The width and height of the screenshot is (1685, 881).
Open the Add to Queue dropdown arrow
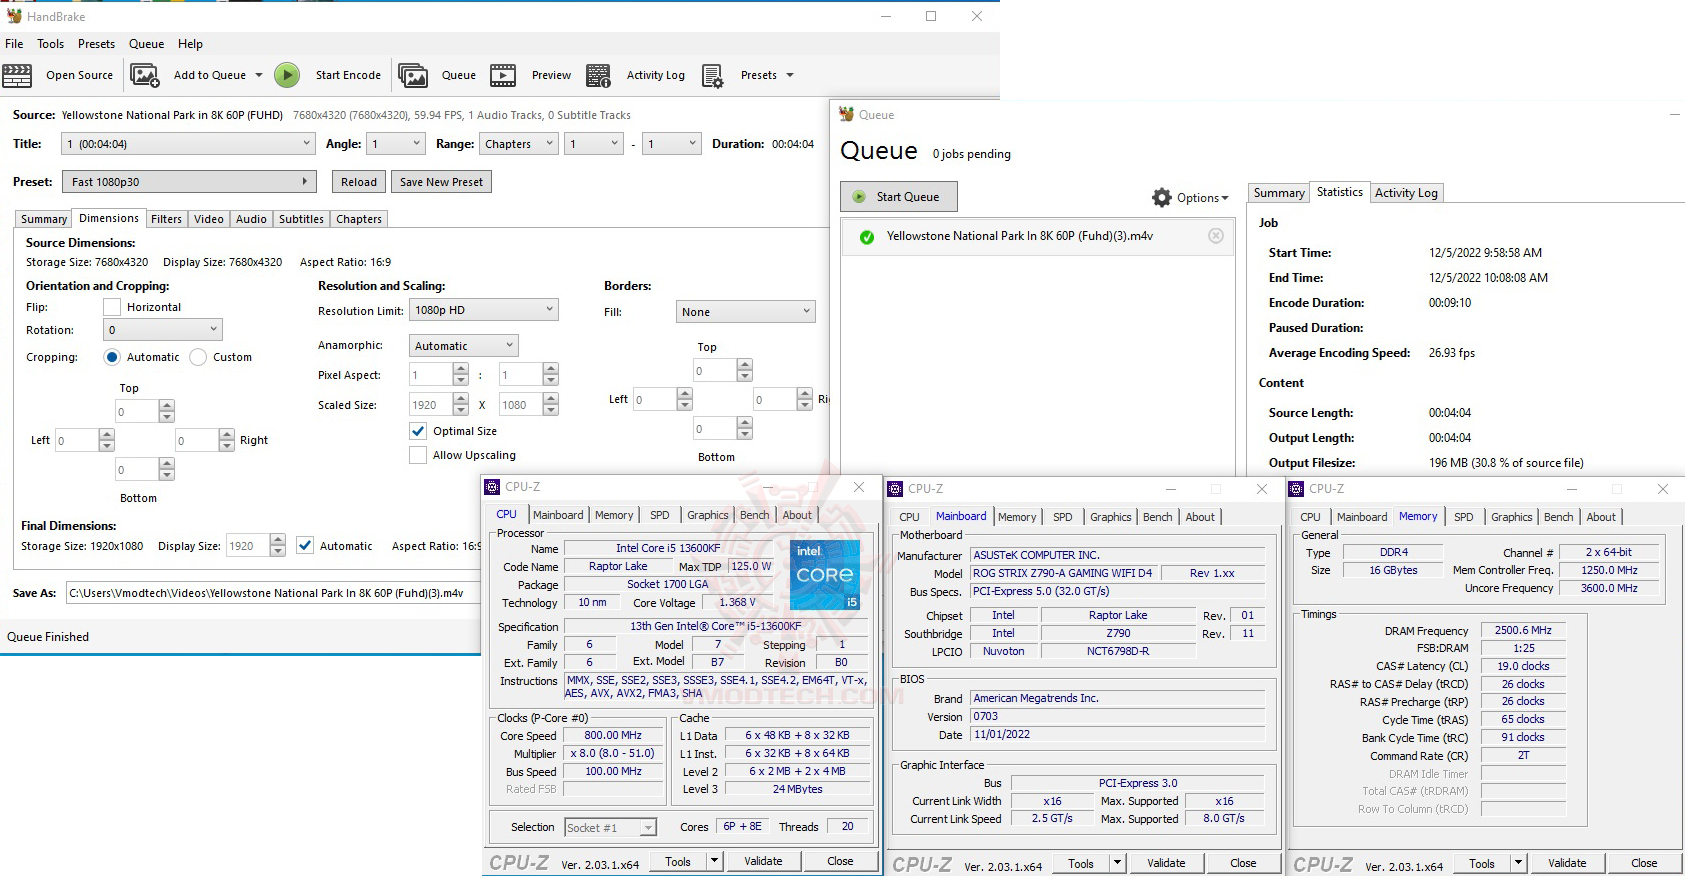pyautogui.click(x=259, y=75)
